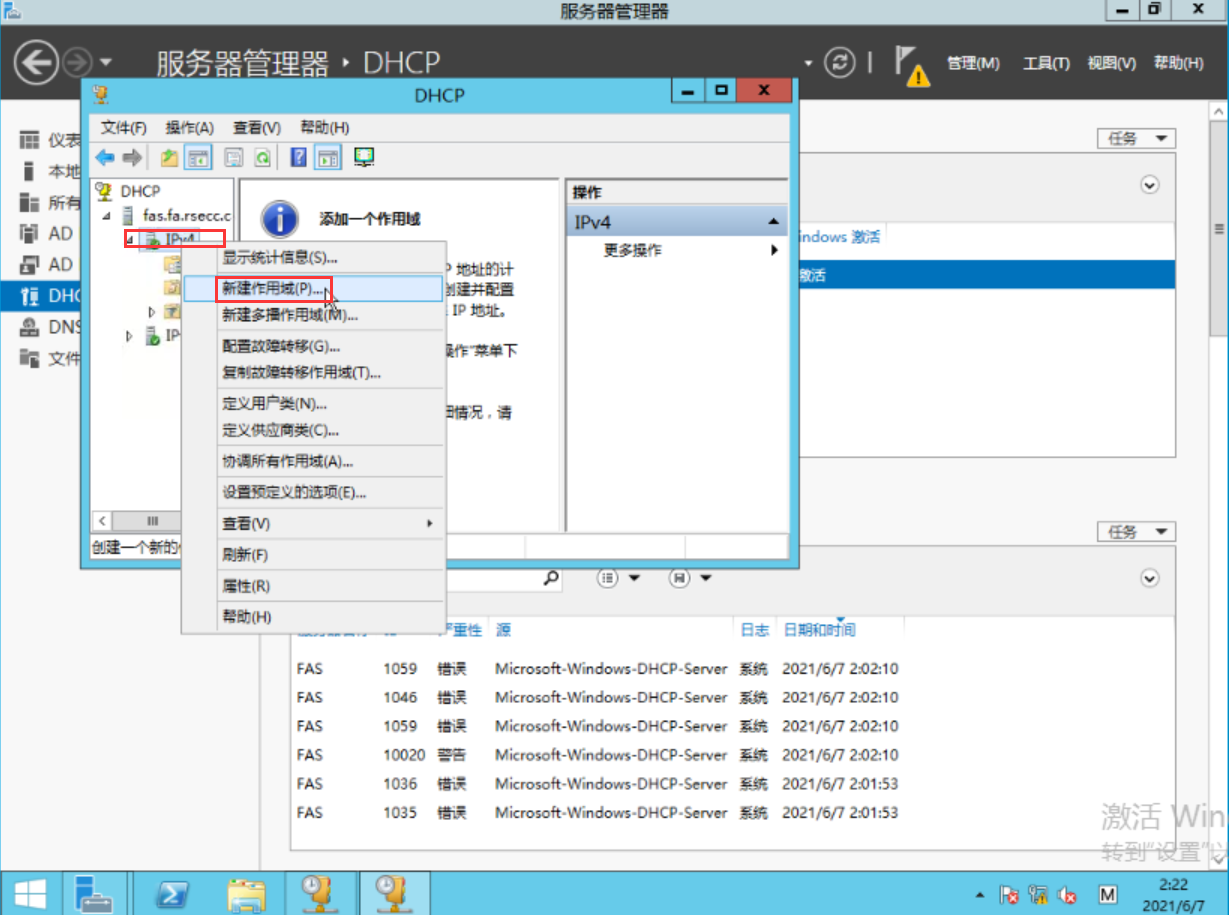
Task: Click 管理(M) in Server Manager
Action: click(x=972, y=63)
